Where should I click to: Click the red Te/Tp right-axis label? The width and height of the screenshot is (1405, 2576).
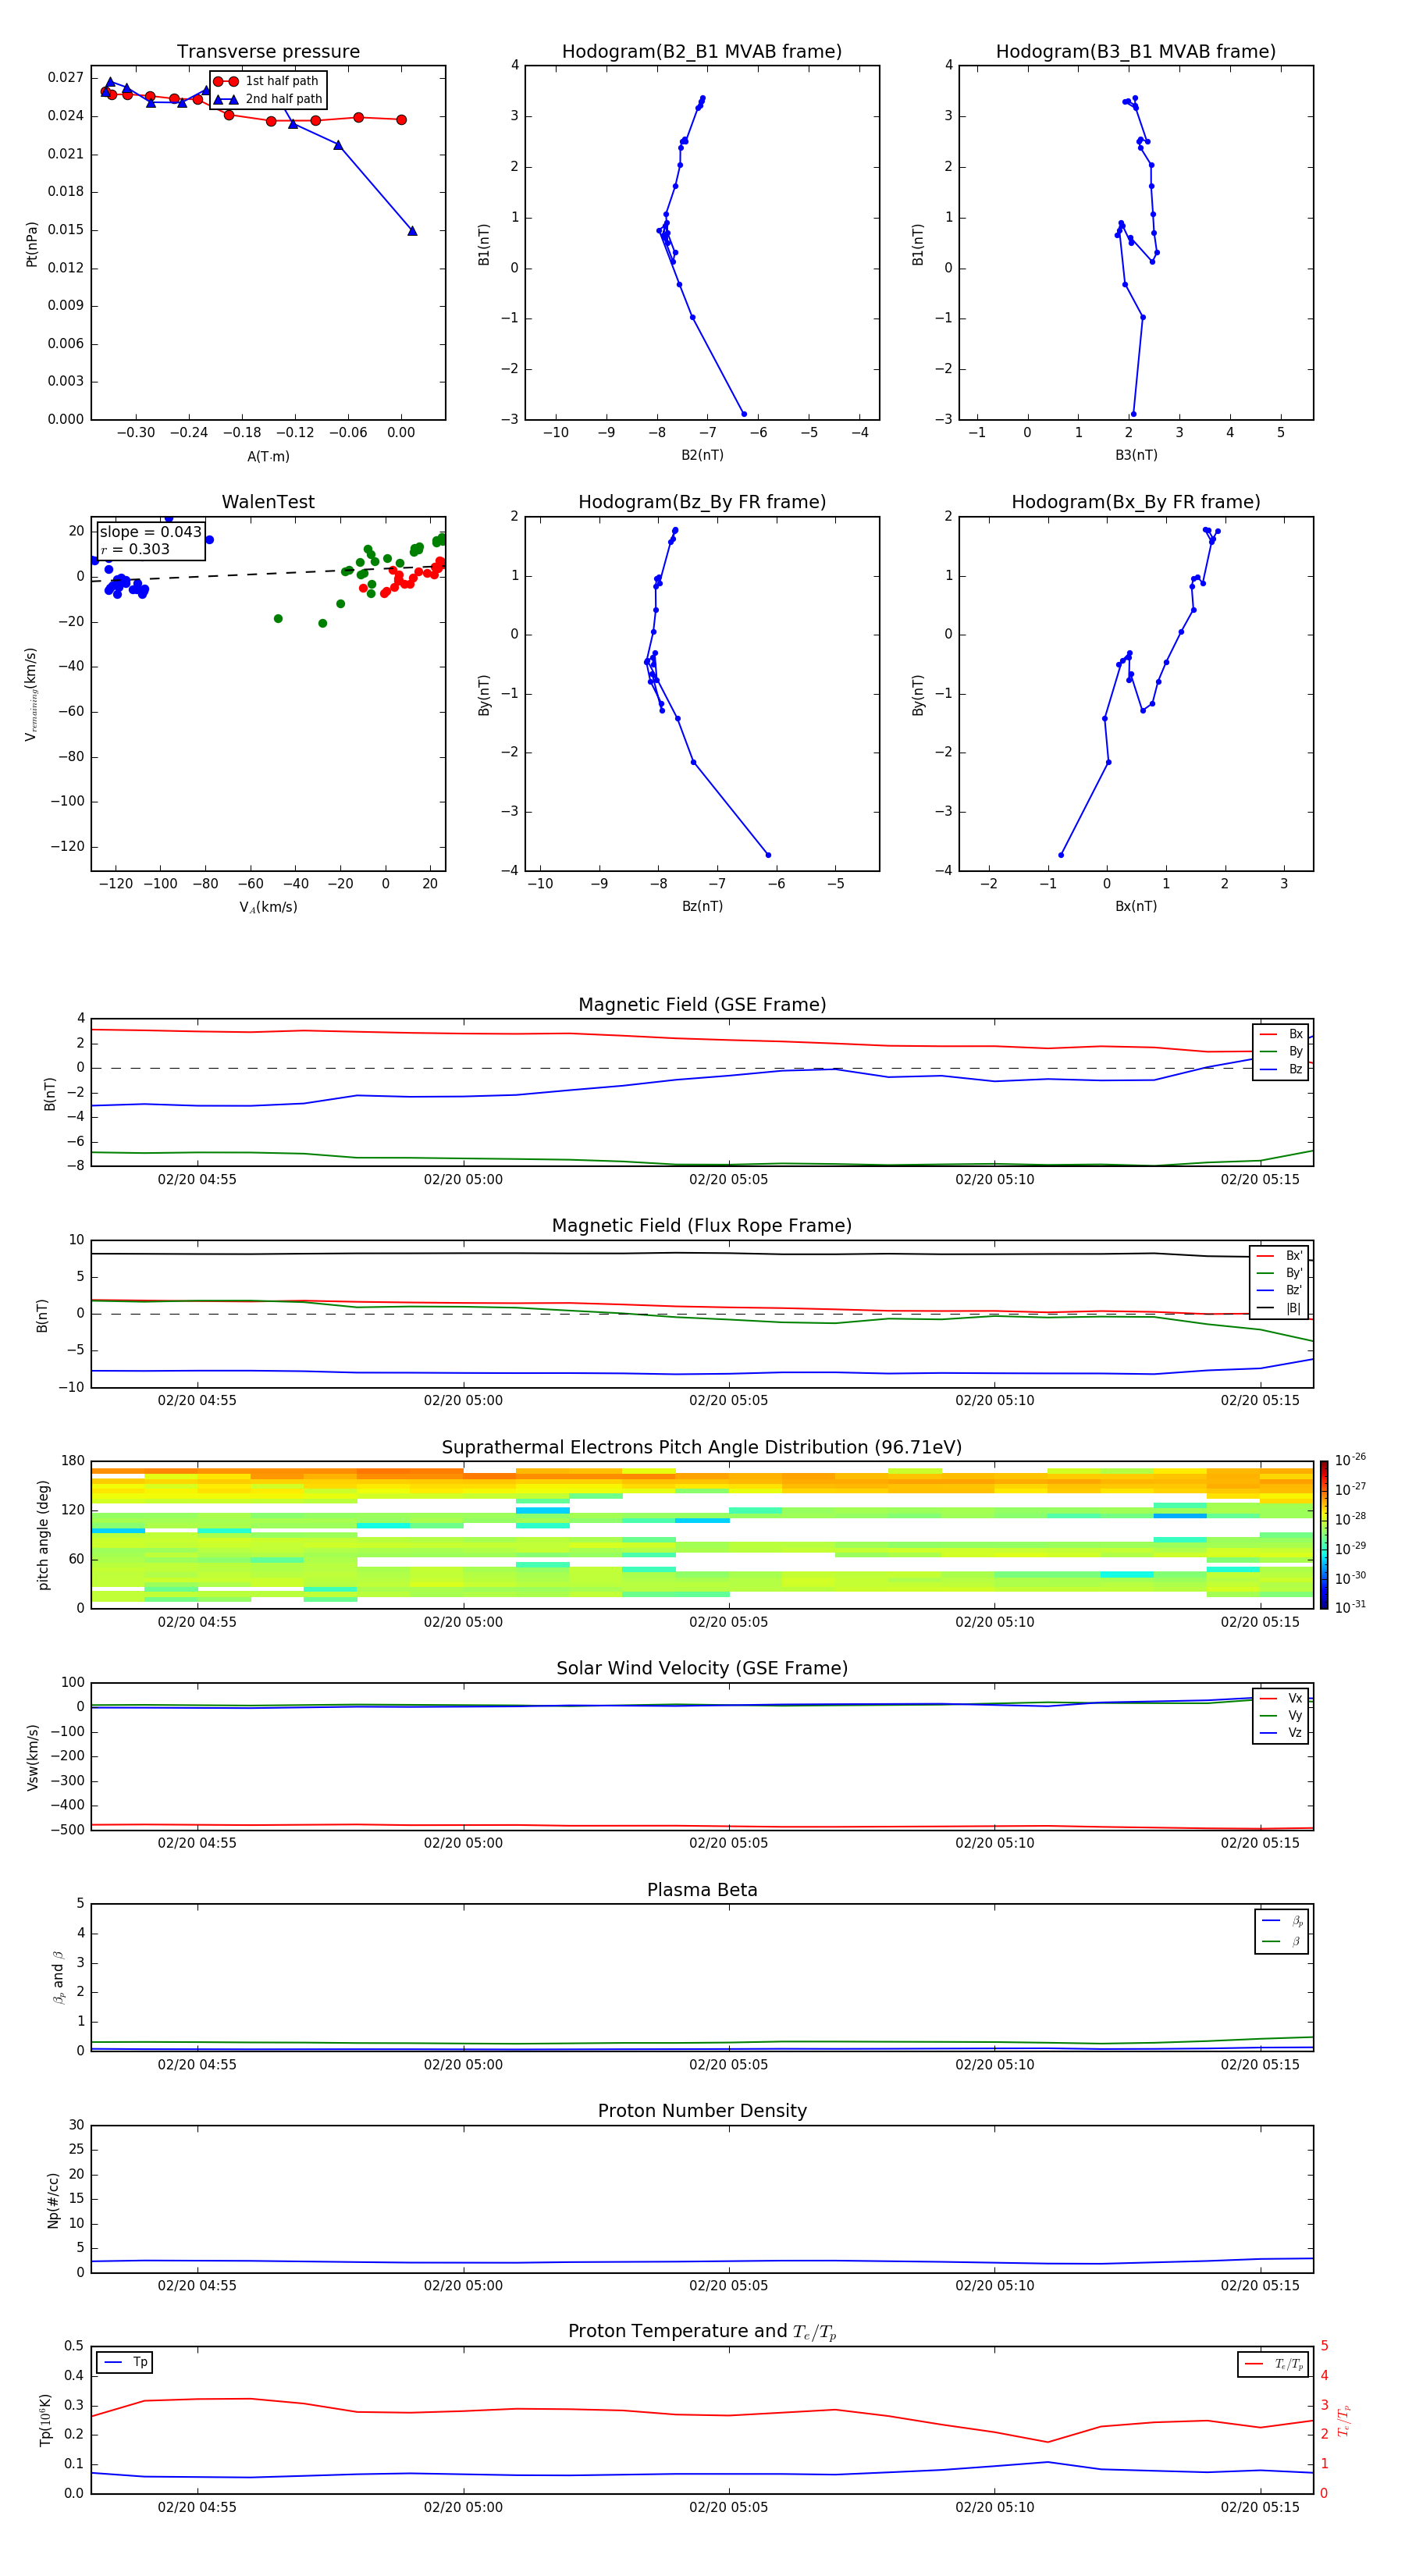(1344, 2420)
